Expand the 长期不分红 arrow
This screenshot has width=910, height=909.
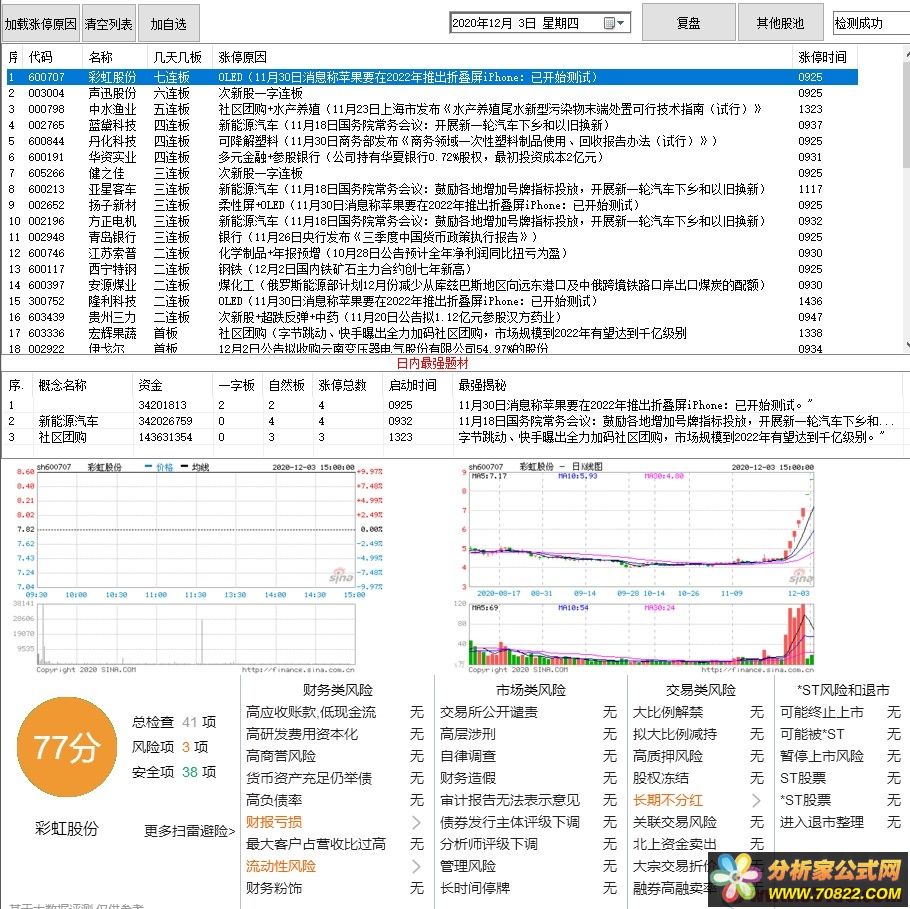756,800
